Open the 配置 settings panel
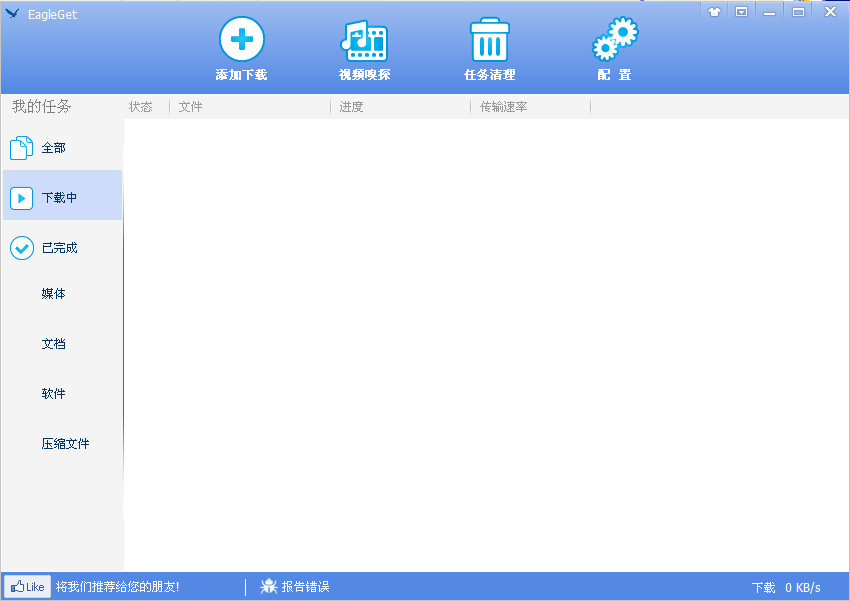The width and height of the screenshot is (850, 601). tap(614, 46)
